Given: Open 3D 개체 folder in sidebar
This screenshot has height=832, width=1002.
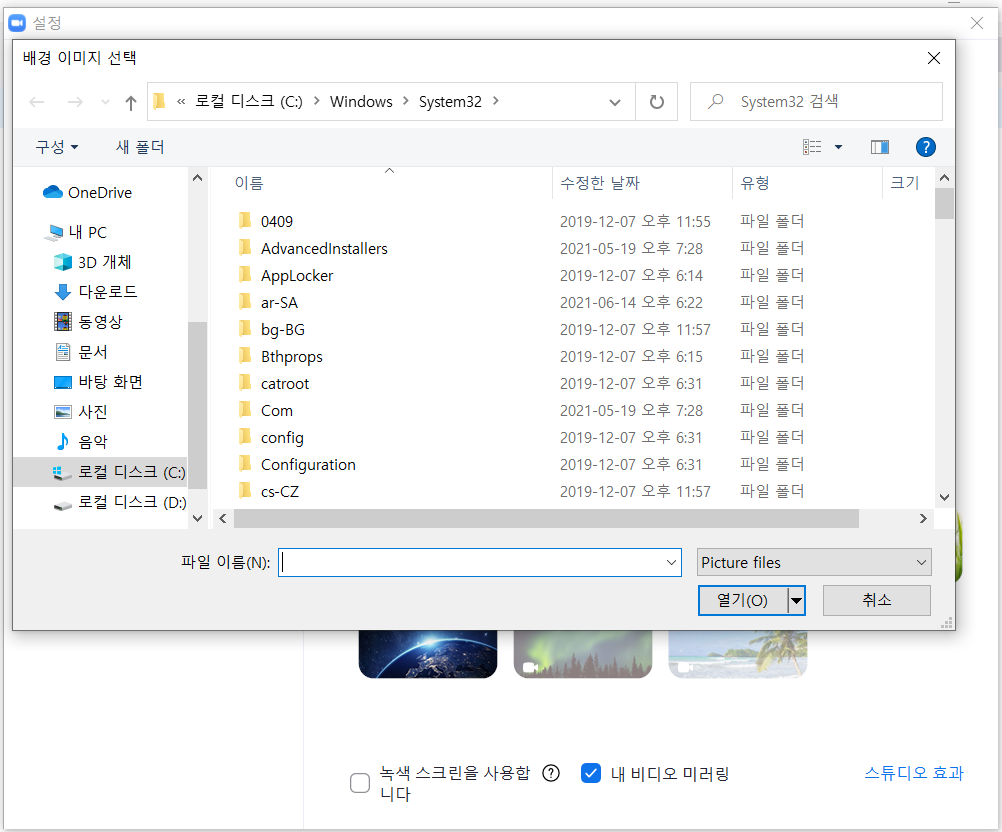Looking at the screenshot, I should click(93, 262).
